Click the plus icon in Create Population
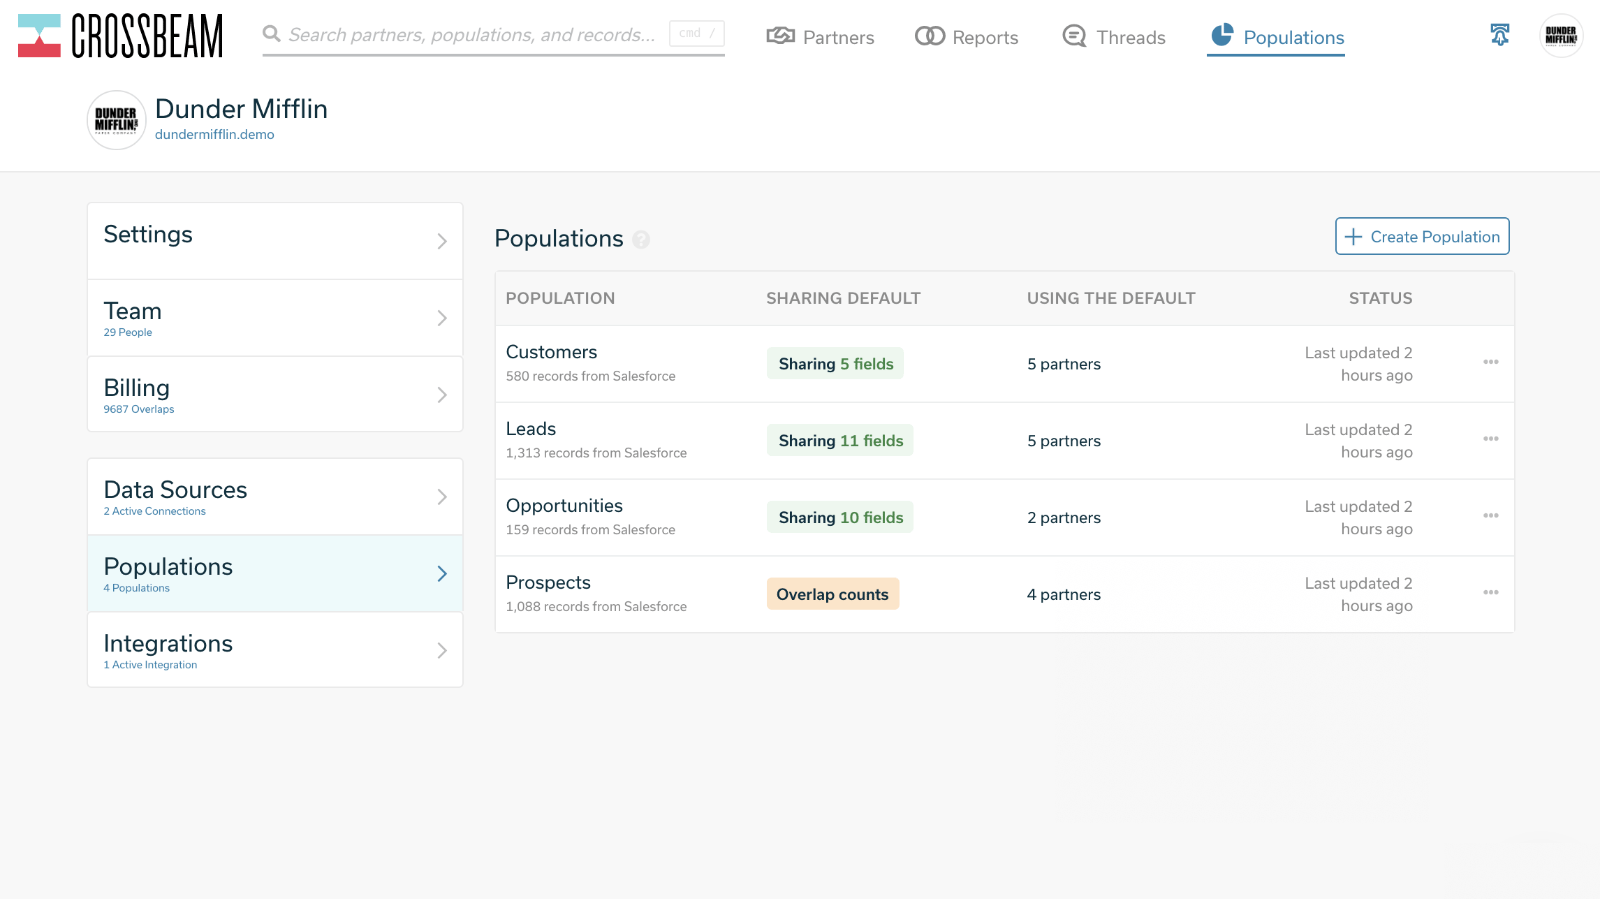This screenshot has width=1600, height=900. [1353, 237]
